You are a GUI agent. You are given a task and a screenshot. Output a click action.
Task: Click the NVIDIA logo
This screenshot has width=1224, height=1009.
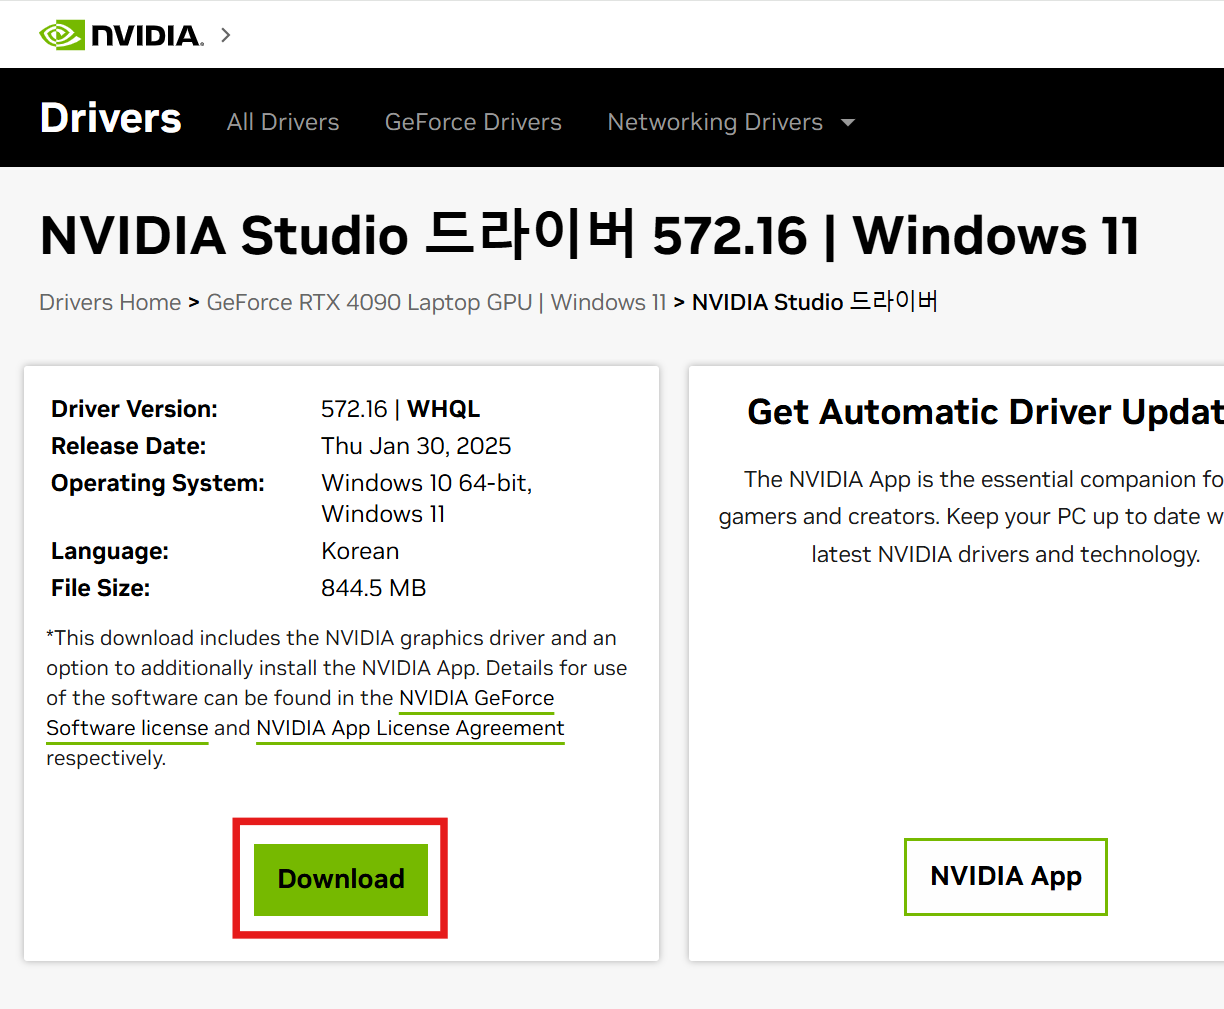(121, 35)
